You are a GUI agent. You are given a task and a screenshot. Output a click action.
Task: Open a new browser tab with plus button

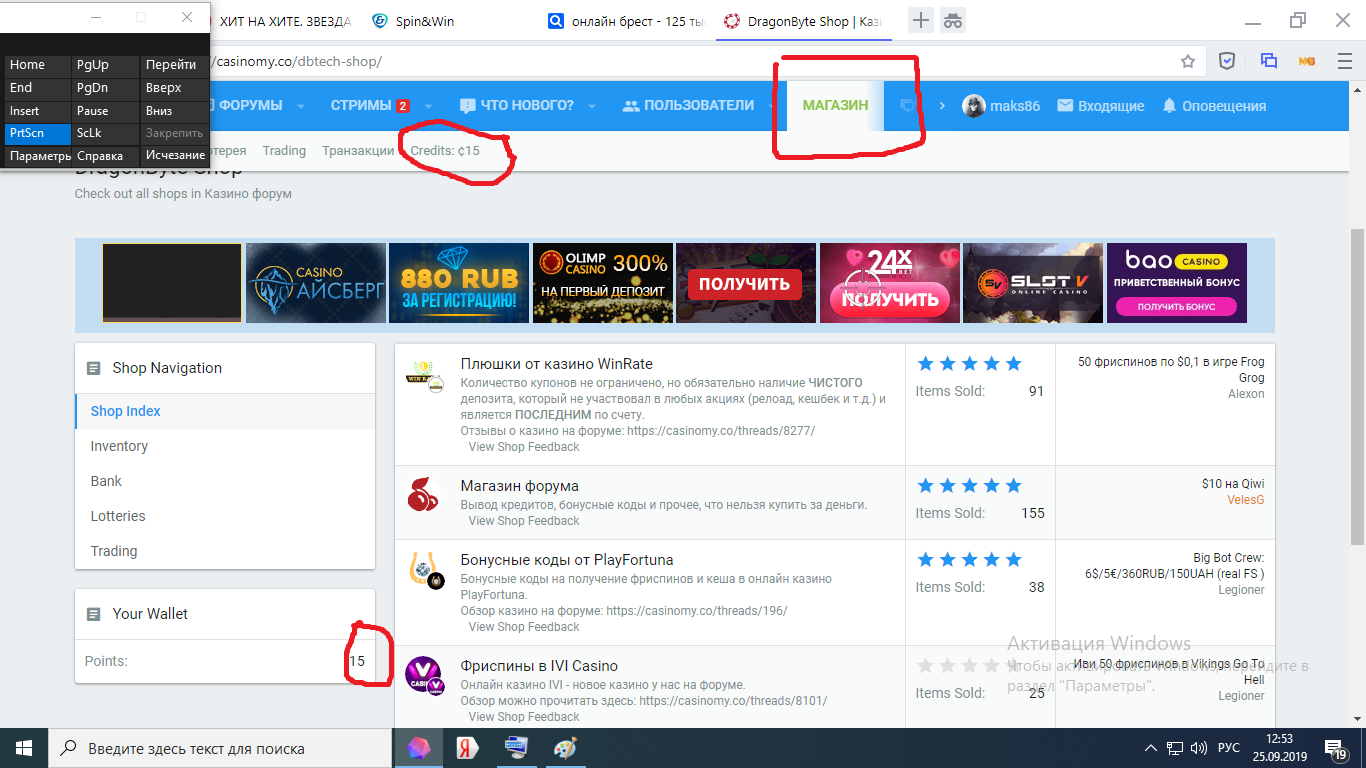click(x=920, y=20)
